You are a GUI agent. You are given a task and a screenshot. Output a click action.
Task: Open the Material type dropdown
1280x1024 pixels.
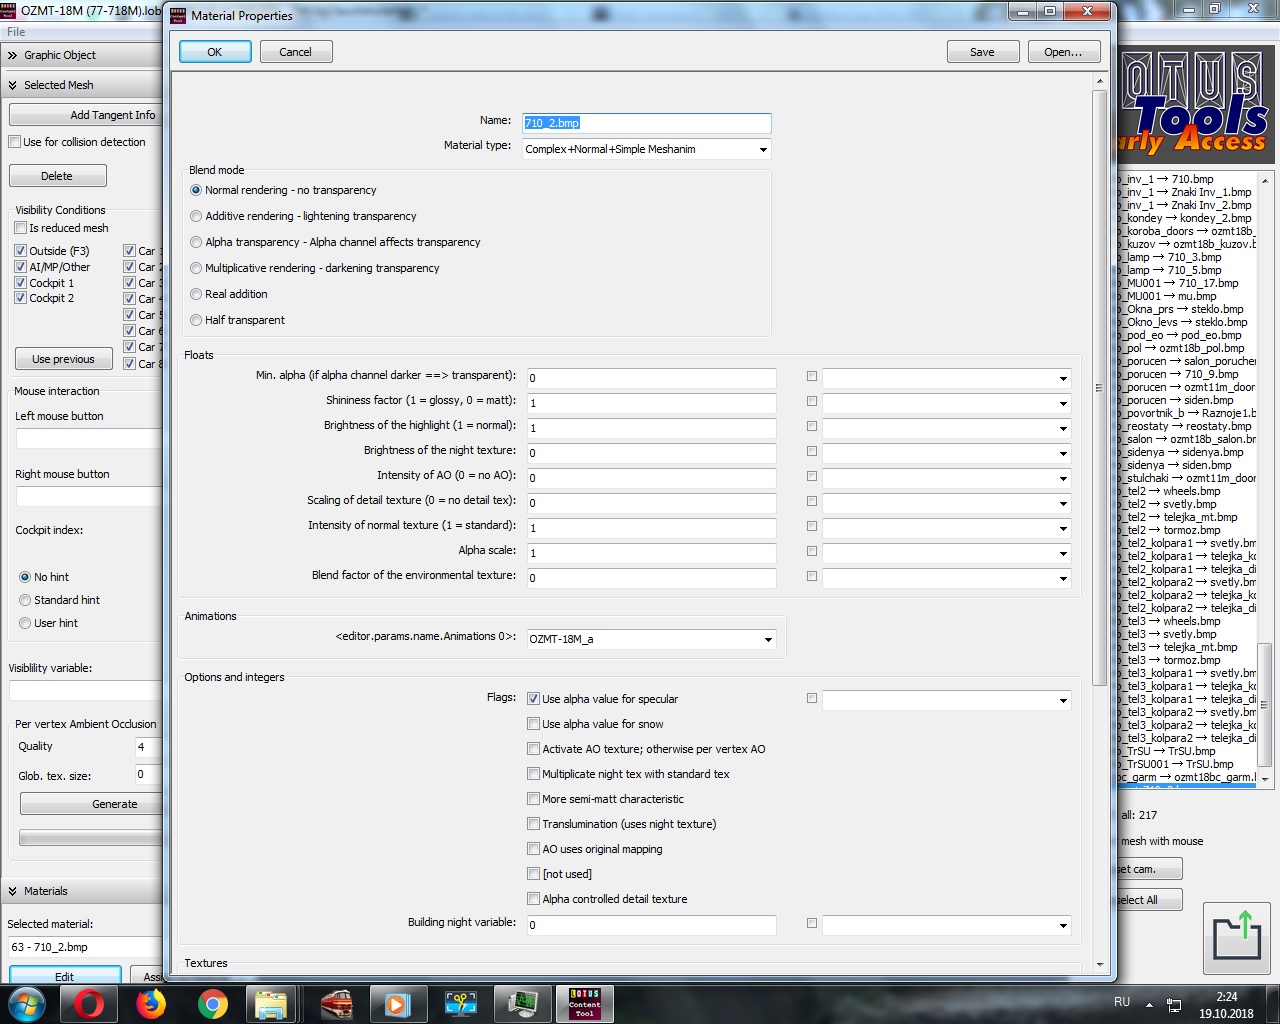pos(646,149)
